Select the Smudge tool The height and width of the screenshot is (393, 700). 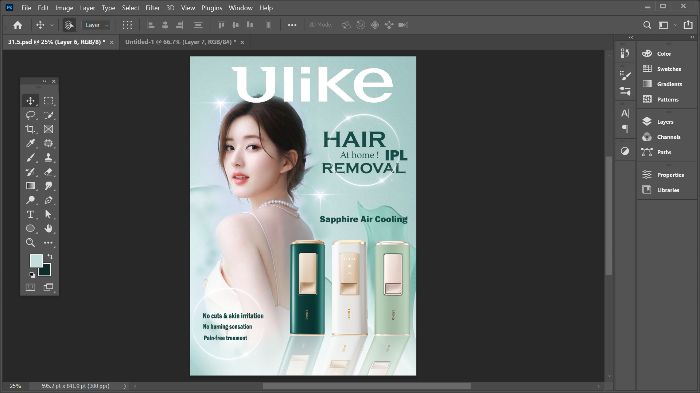(48, 186)
